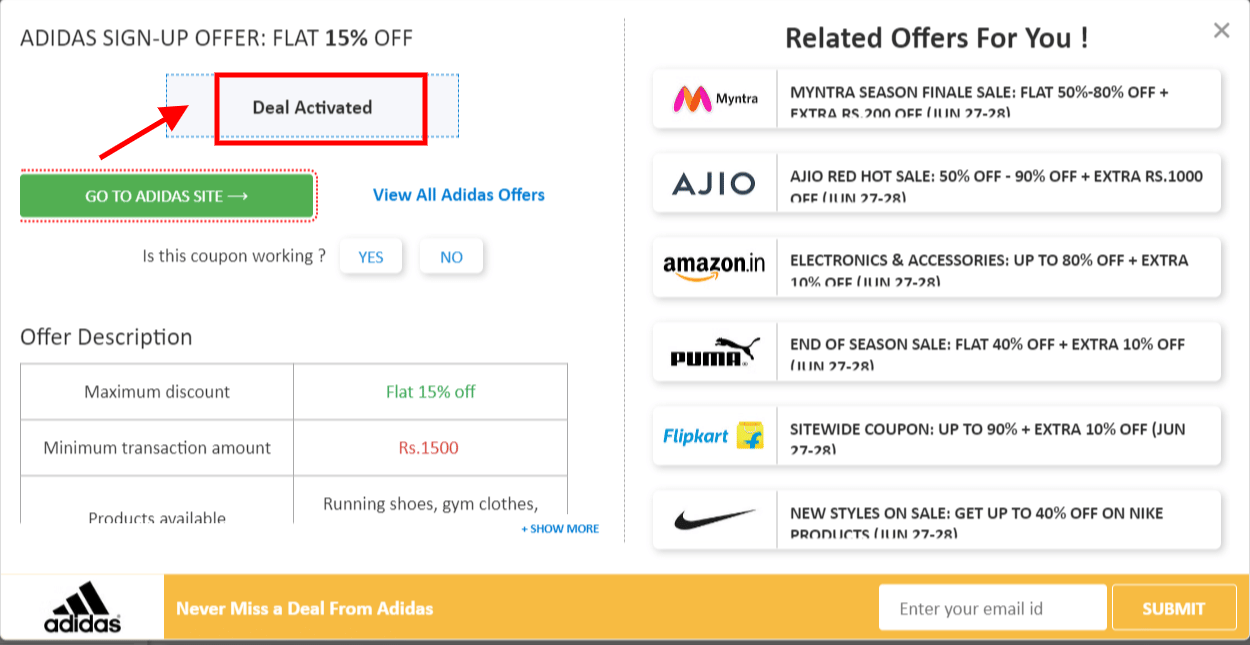Click the email id input field
Image resolution: width=1250 pixels, height=645 pixels.
point(992,607)
